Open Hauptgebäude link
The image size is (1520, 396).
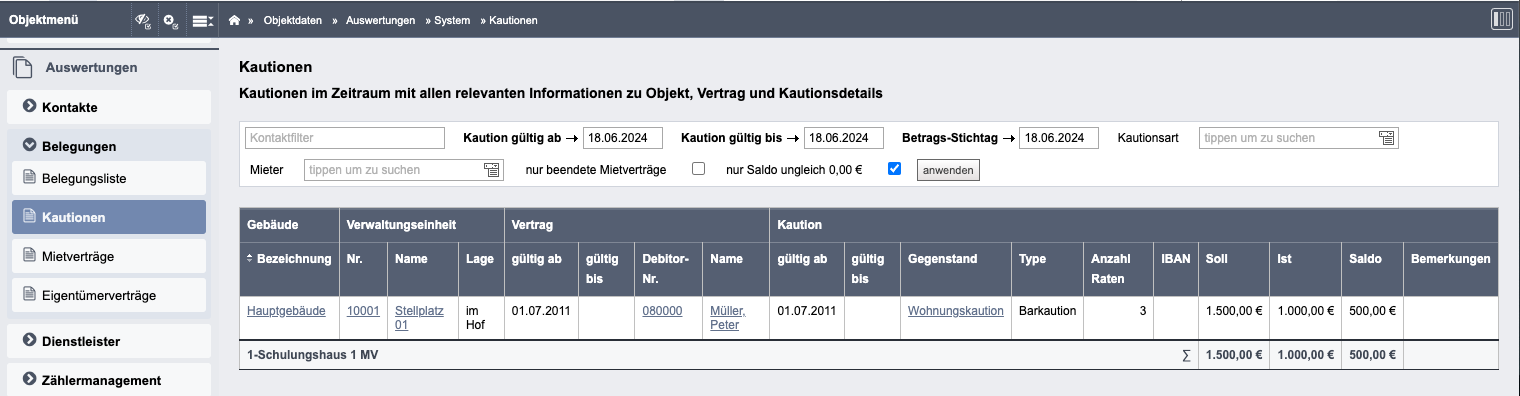(x=286, y=311)
